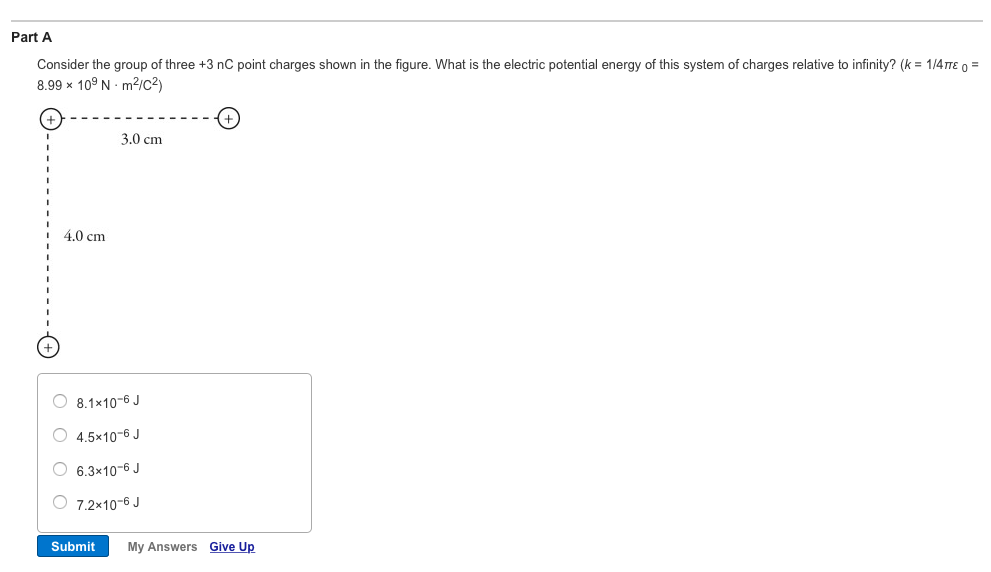Click the 8.1×10⁻⁶ J answer label text

(108, 401)
